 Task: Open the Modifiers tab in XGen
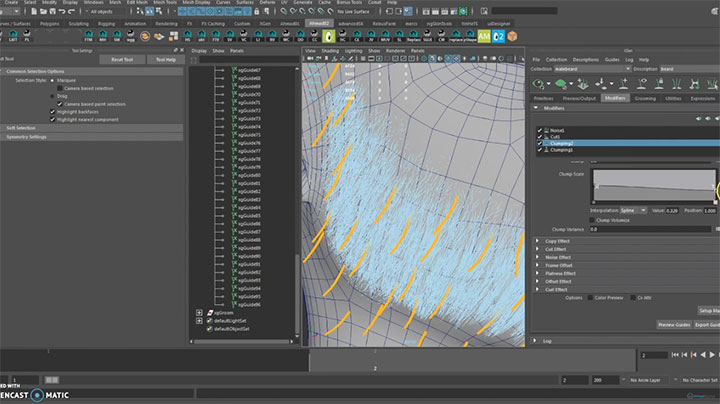click(615, 98)
